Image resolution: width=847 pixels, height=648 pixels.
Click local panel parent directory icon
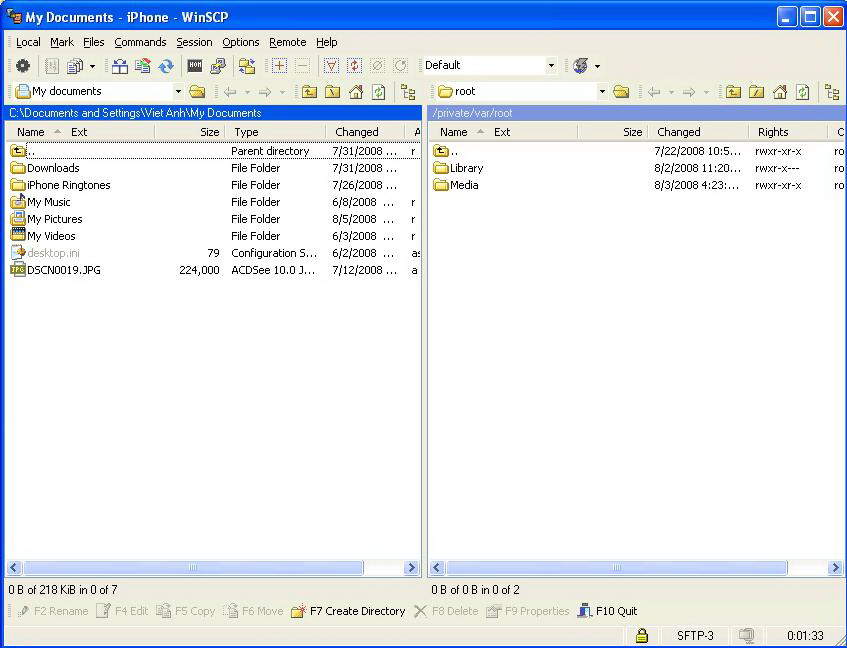[x=310, y=92]
